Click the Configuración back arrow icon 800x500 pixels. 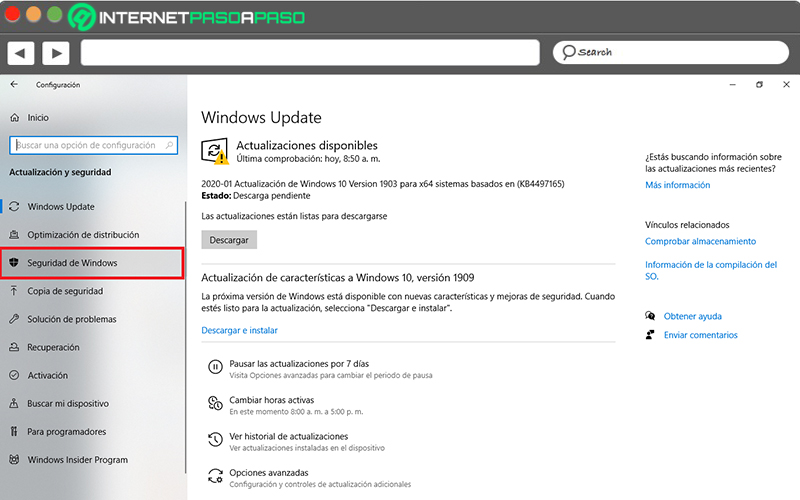click(14, 85)
